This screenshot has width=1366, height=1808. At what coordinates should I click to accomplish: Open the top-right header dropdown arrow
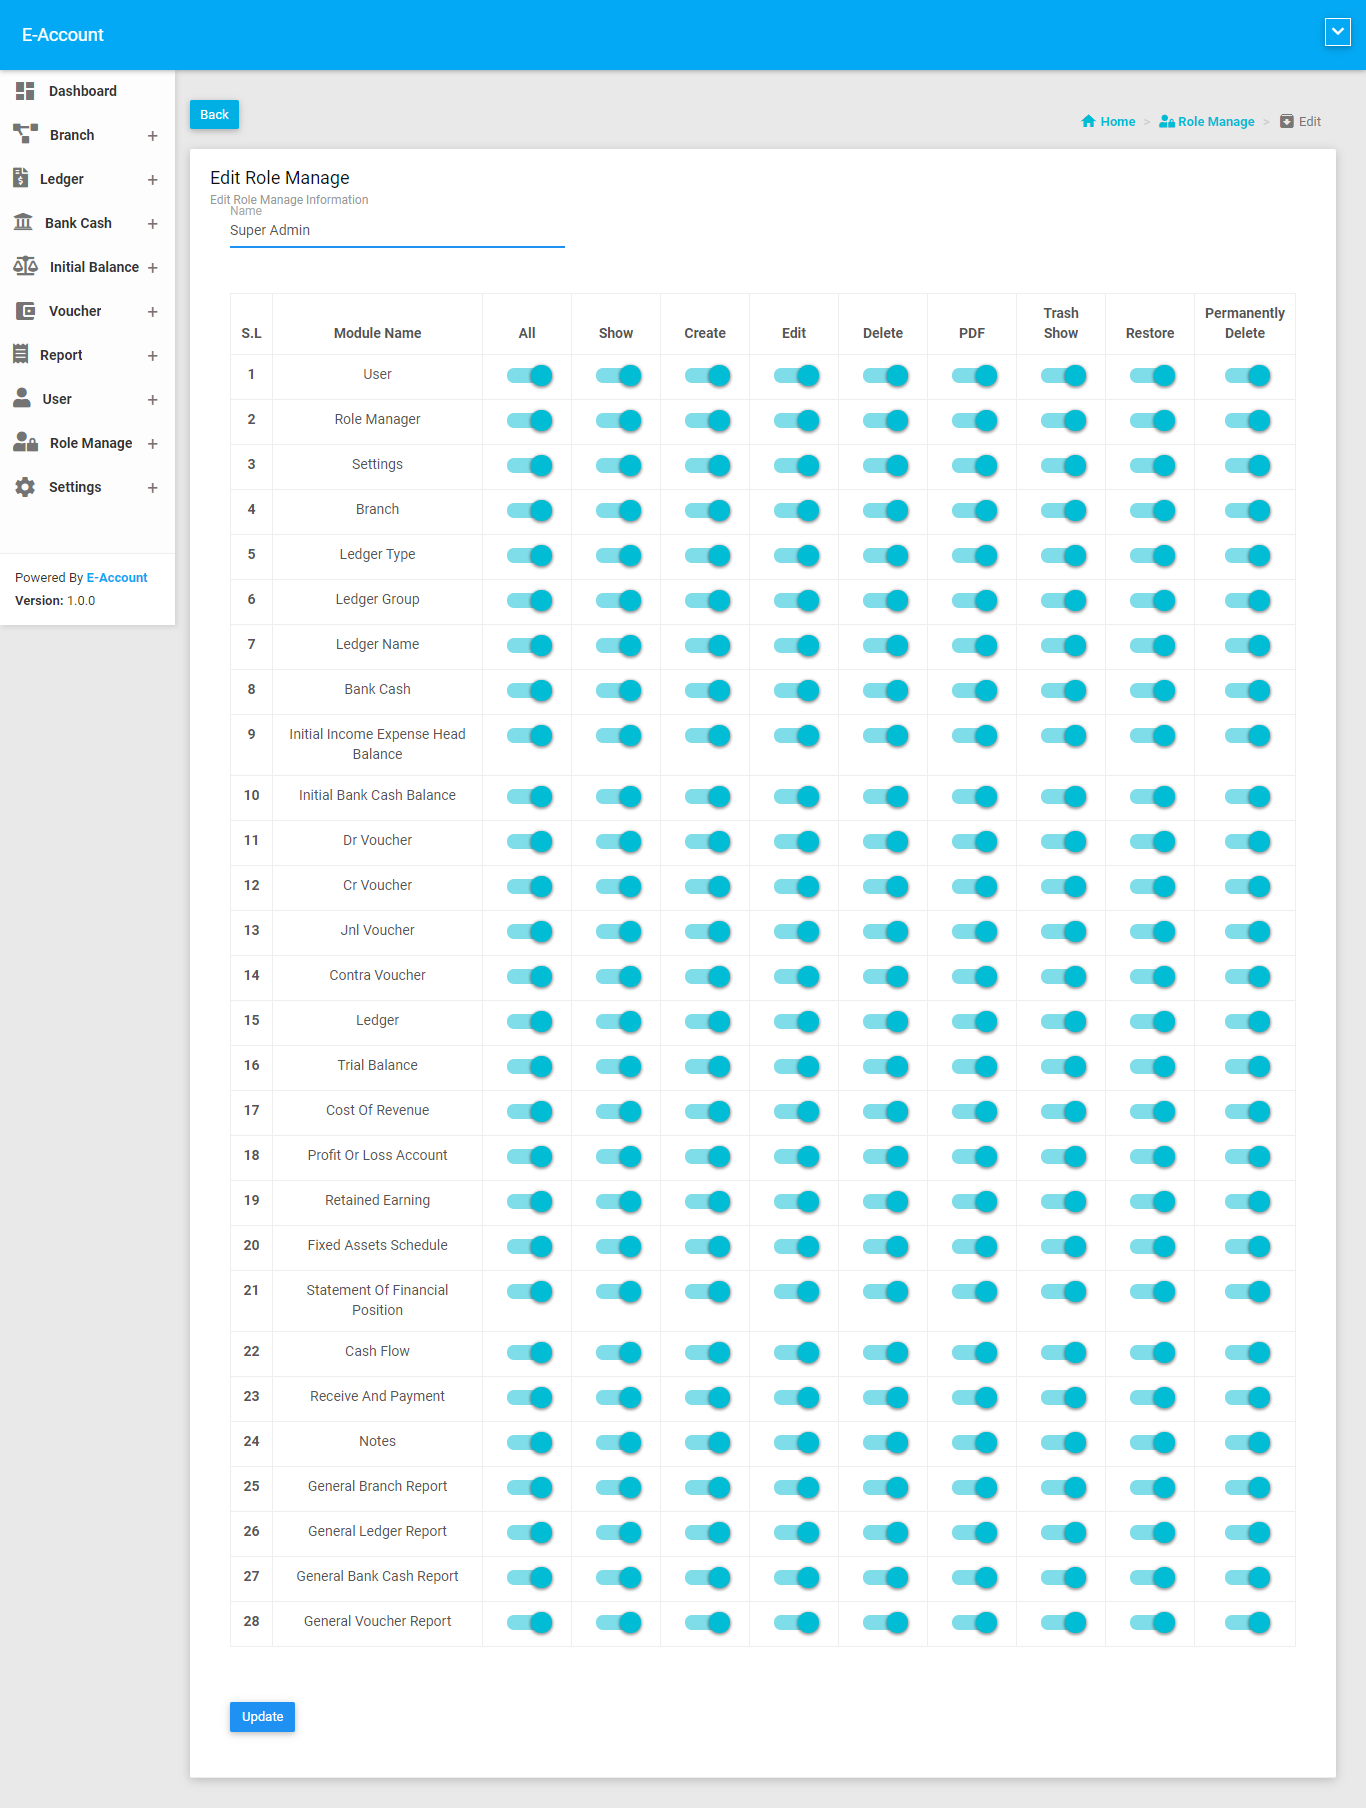click(1337, 32)
